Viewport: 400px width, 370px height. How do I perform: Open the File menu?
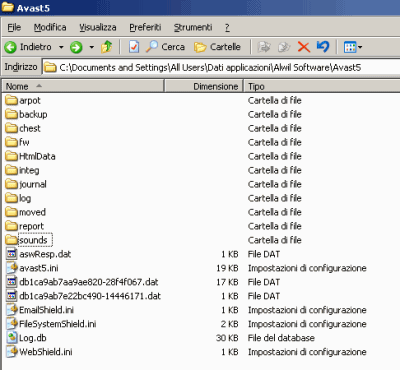pos(14,27)
